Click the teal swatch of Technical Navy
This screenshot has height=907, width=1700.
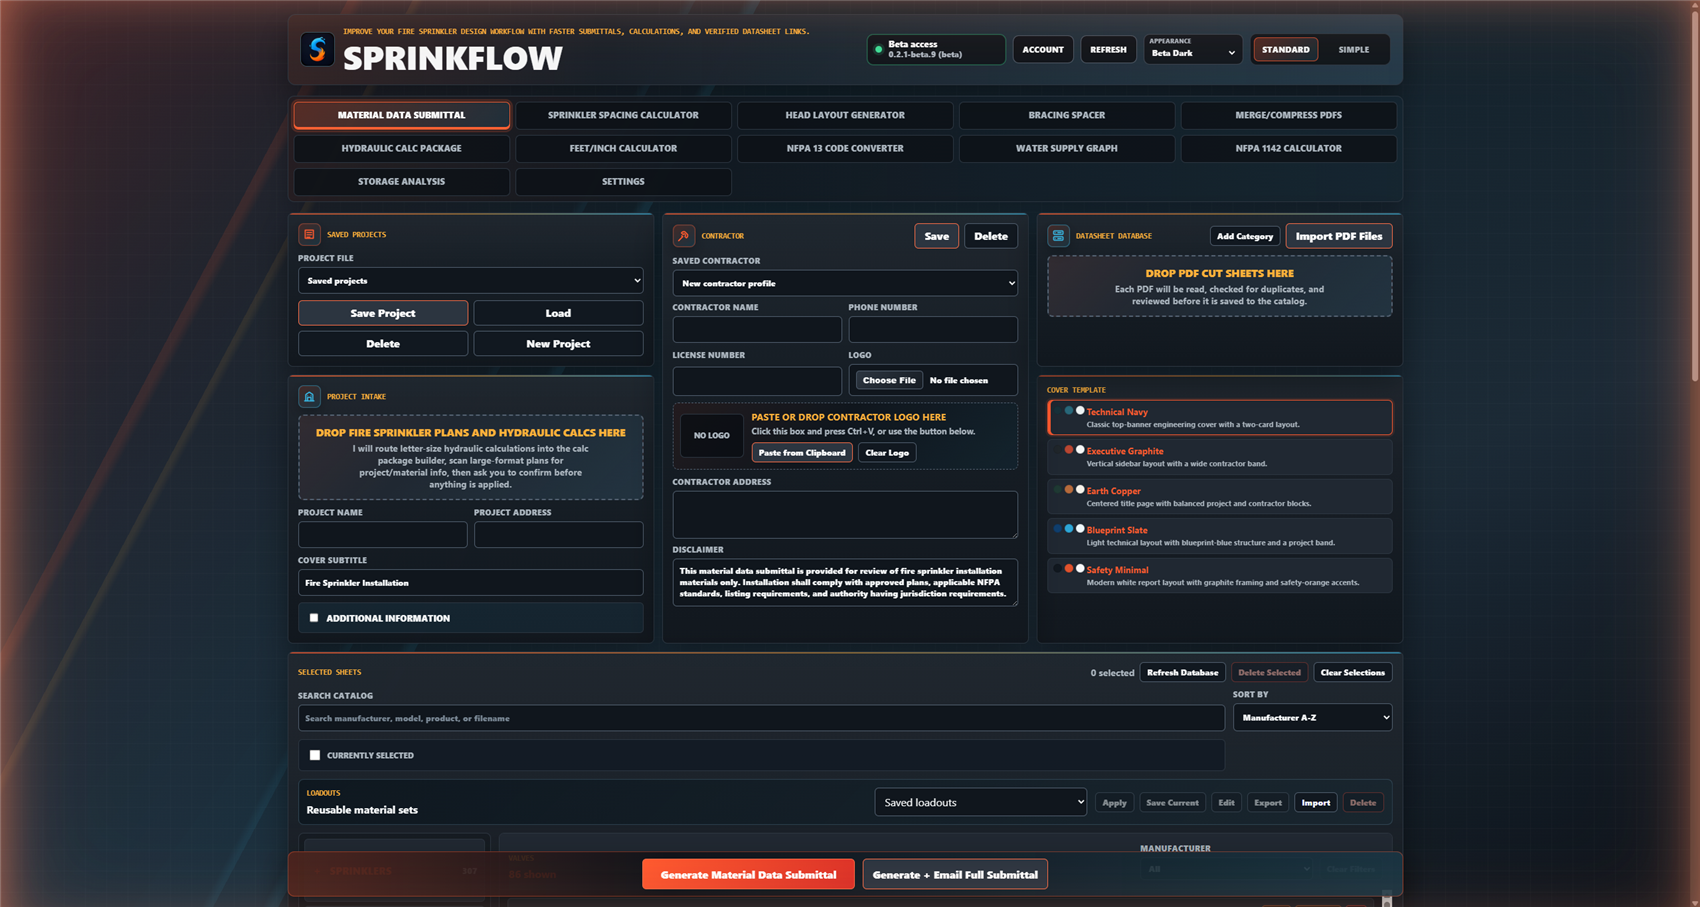click(1069, 411)
